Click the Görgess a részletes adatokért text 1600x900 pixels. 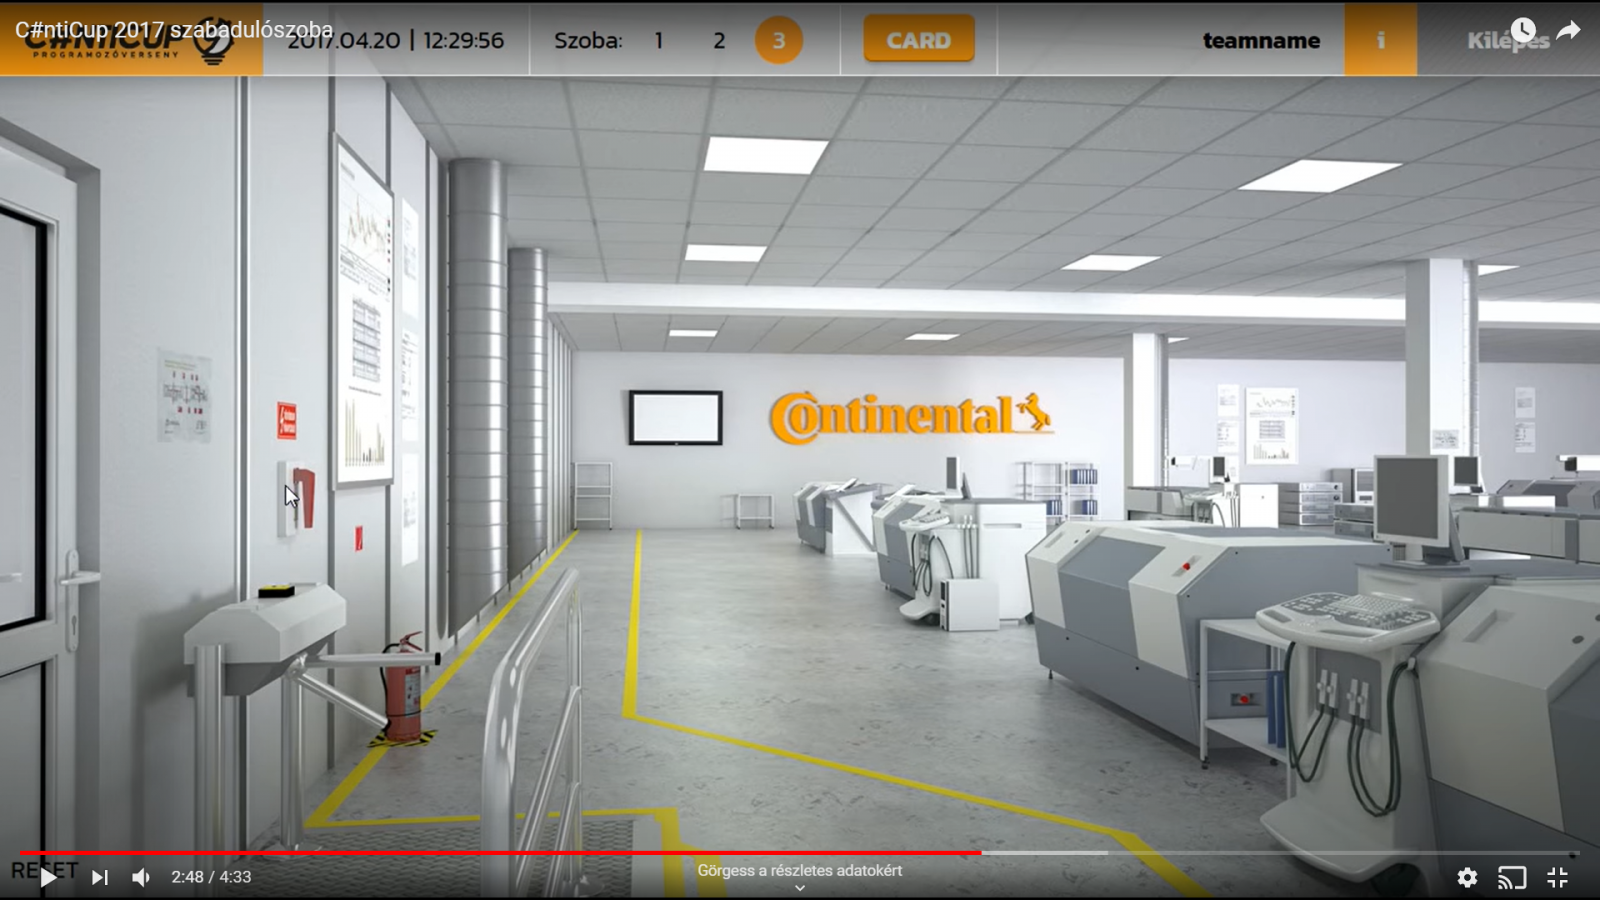(x=800, y=870)
